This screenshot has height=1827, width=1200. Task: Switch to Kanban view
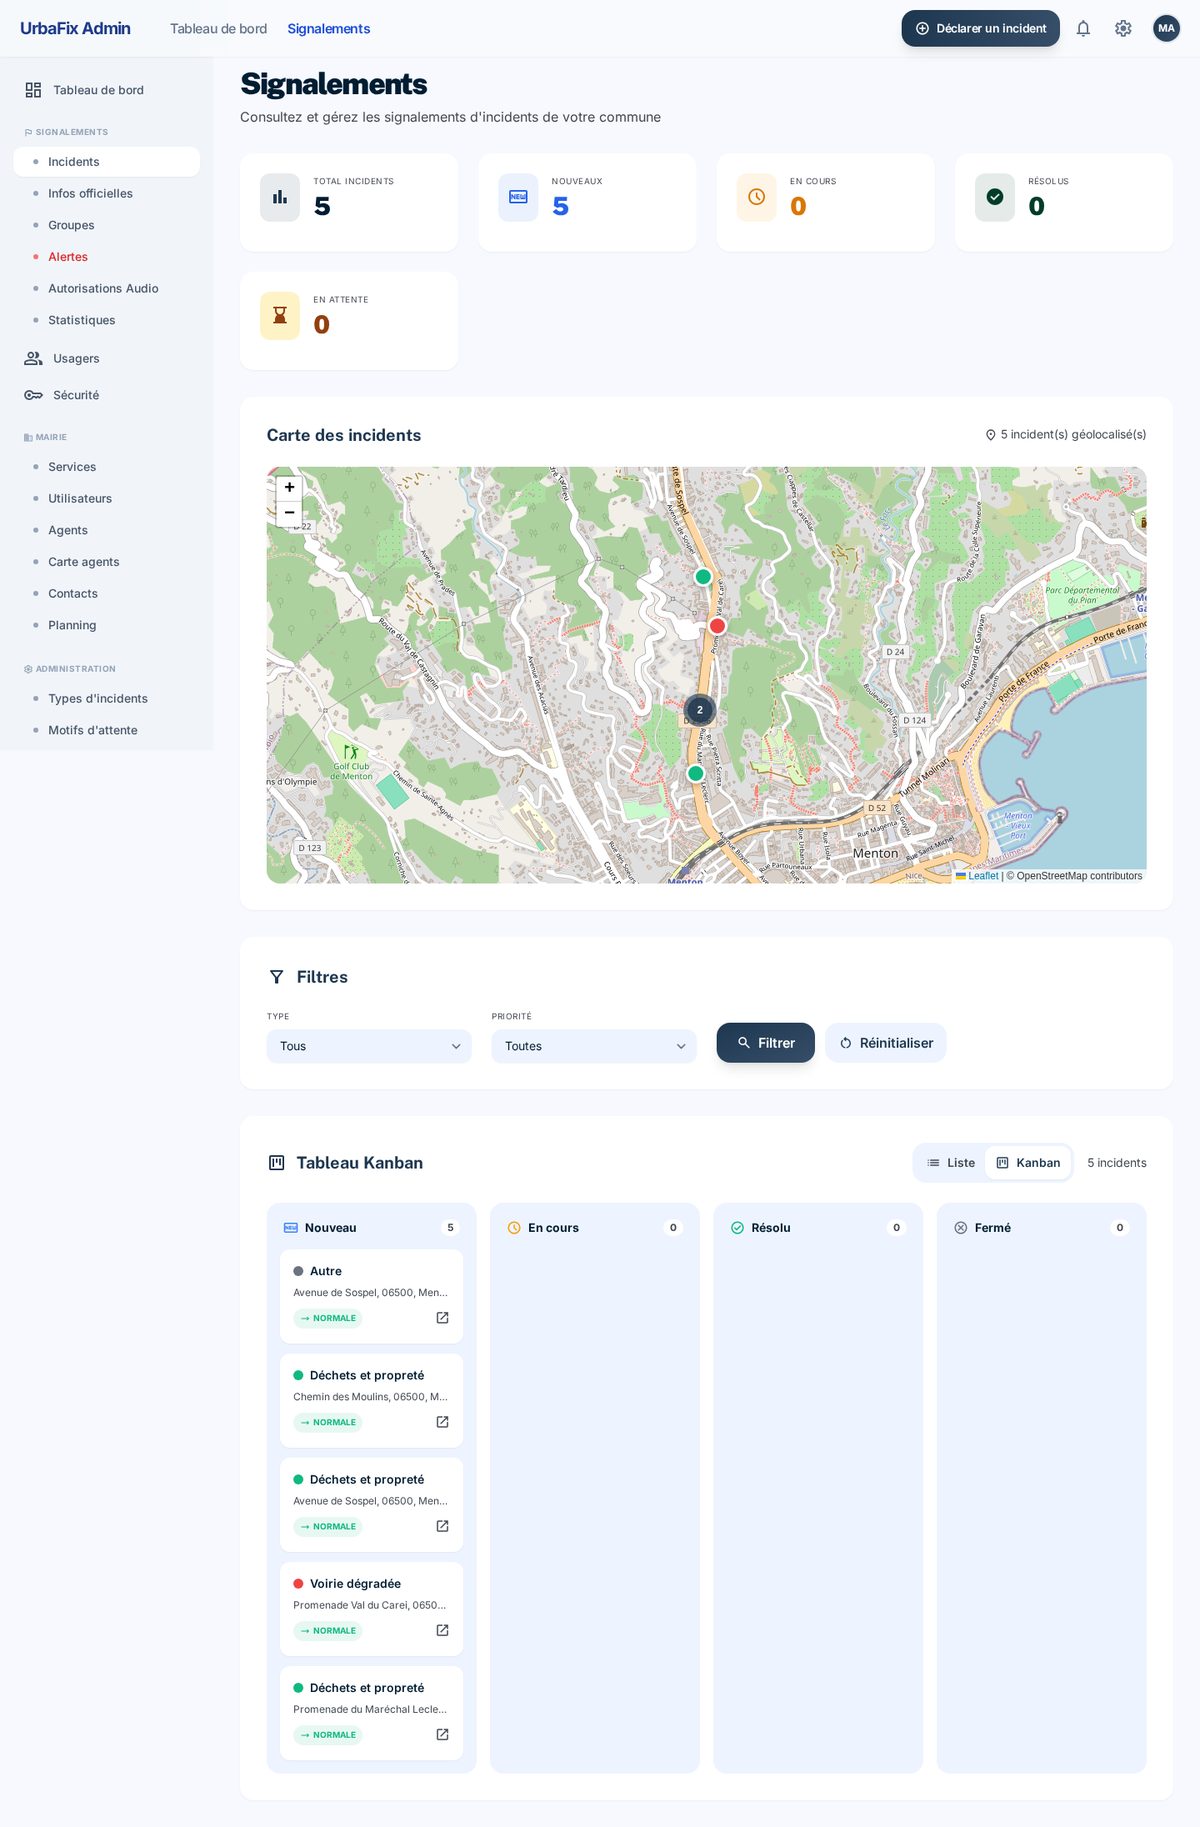click(1028, 1163)
